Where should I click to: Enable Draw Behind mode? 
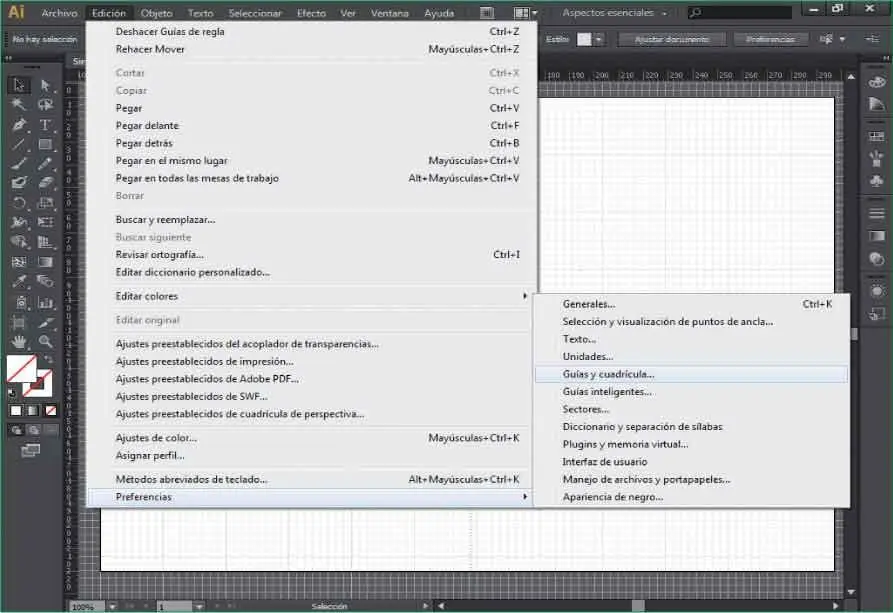34,430
